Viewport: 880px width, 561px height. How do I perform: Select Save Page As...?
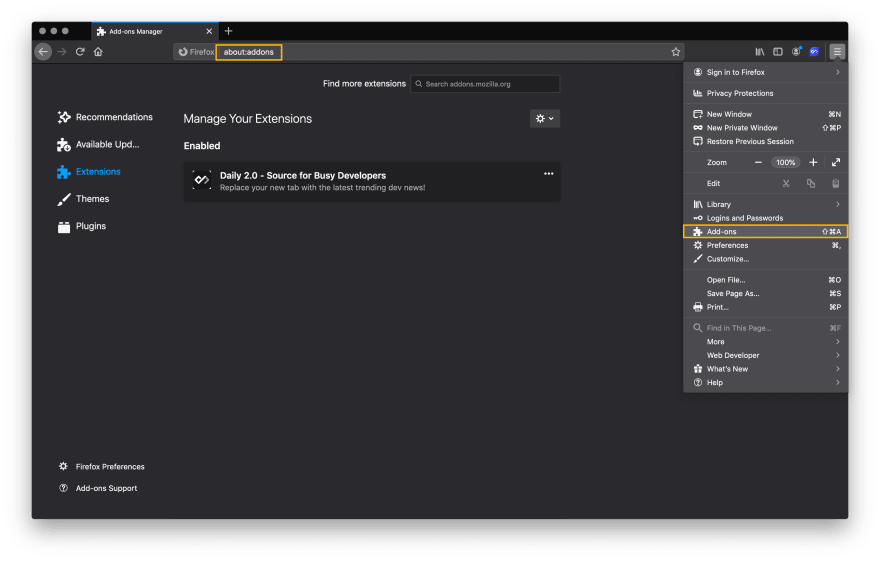click(766, 293)
